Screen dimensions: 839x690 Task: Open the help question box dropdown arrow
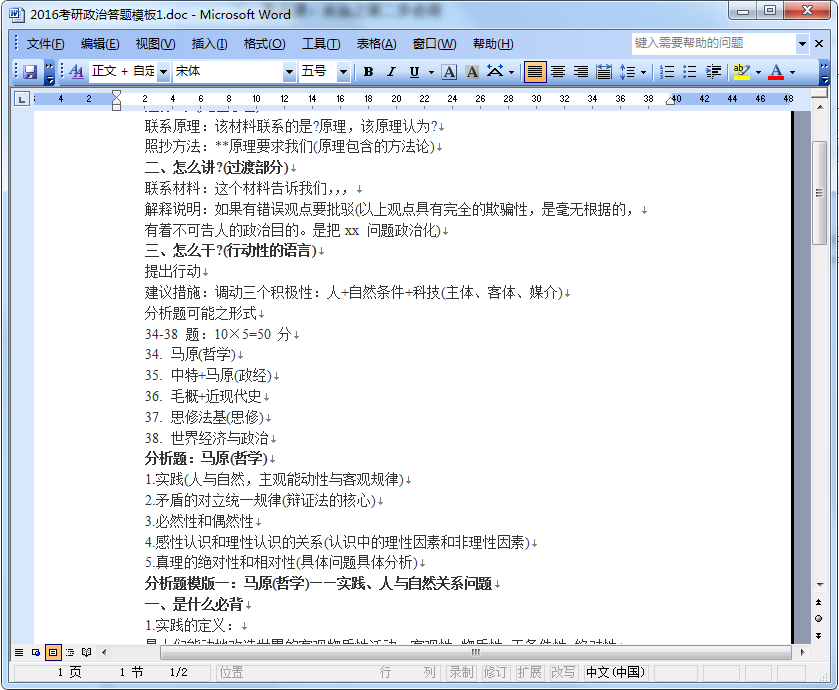click(802, 43)
